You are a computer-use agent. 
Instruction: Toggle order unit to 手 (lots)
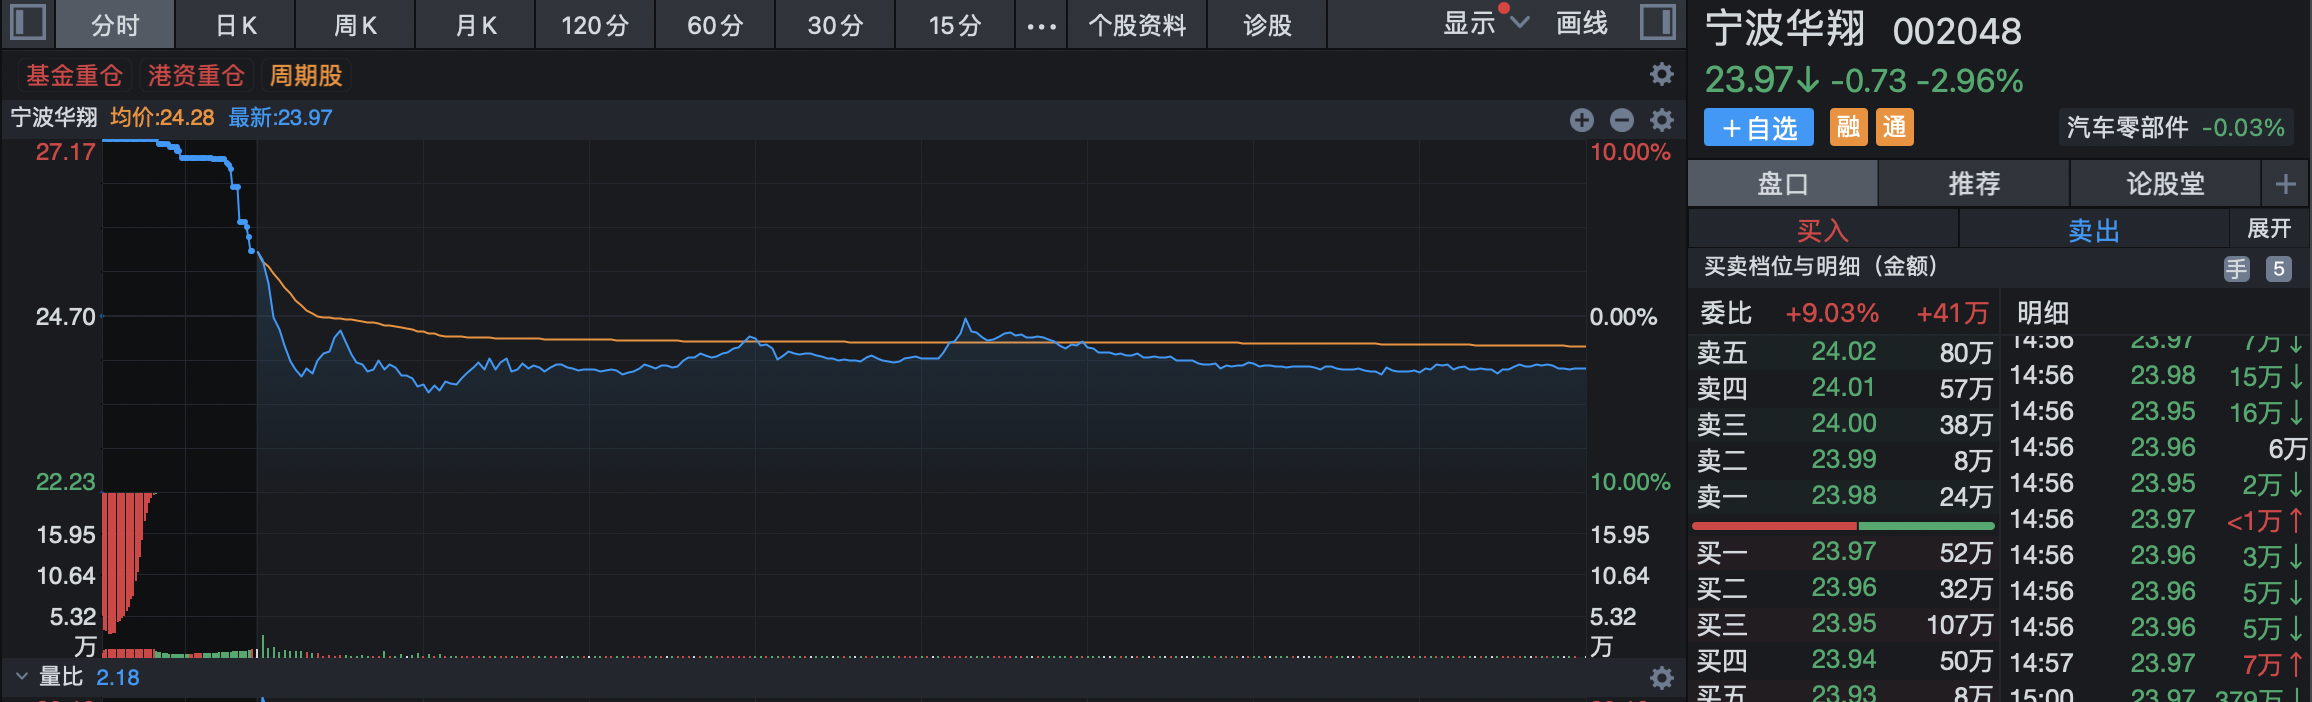point(2236,268)
